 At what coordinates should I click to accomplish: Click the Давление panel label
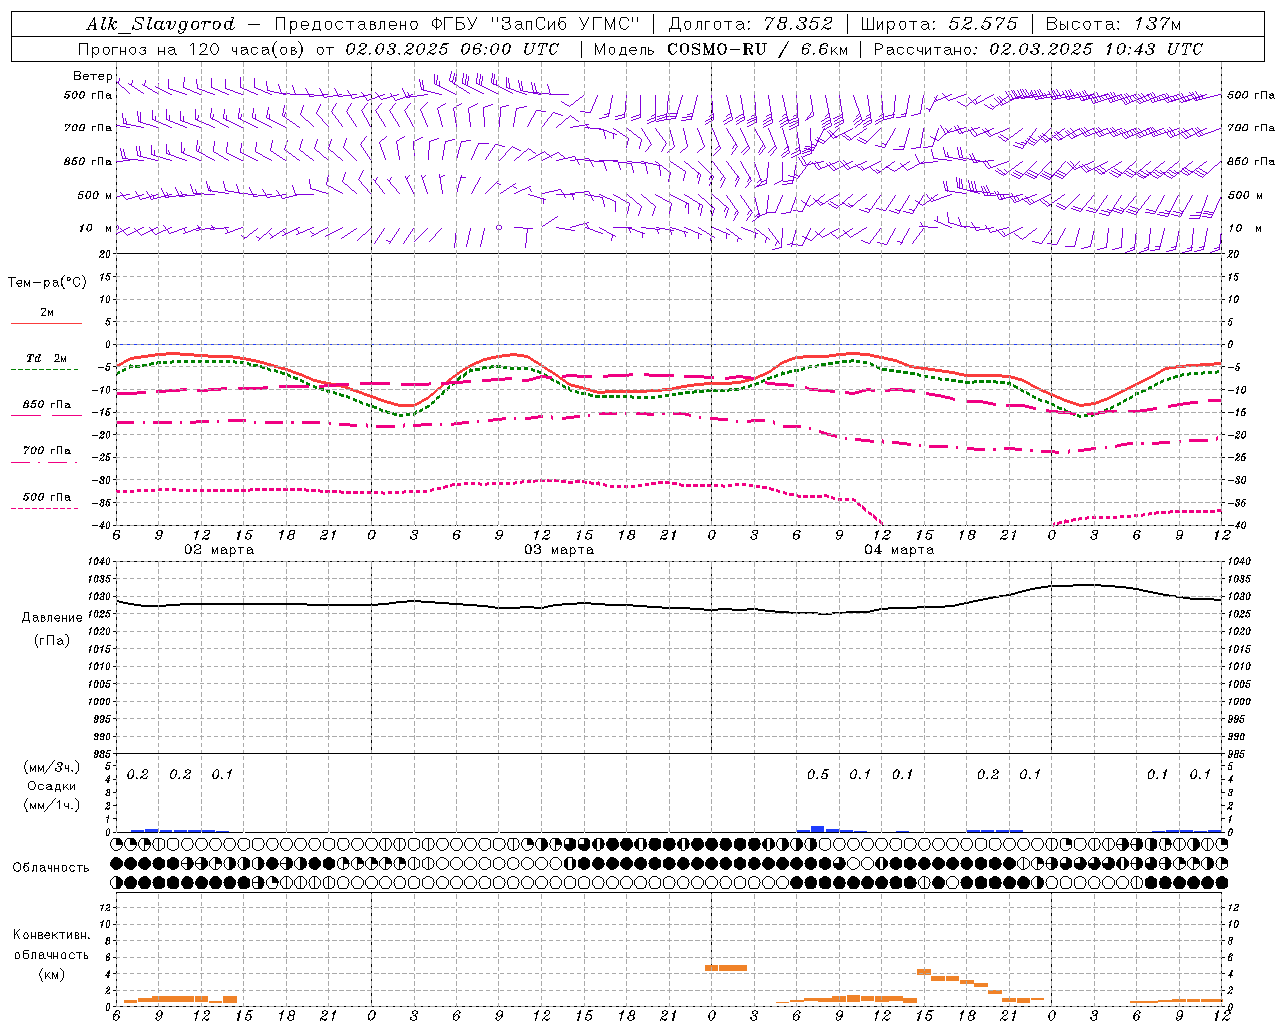click(52, 618)
